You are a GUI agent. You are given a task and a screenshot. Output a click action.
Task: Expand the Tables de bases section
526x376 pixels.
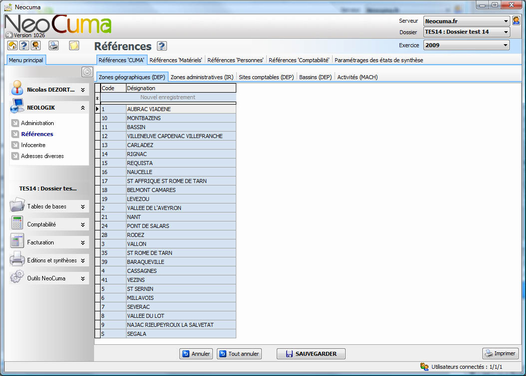pos(83,207)
